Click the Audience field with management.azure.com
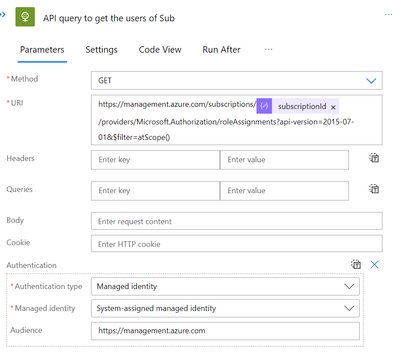Image resolution: width=400 pixels, height=361 pixels. click(225, 331)
